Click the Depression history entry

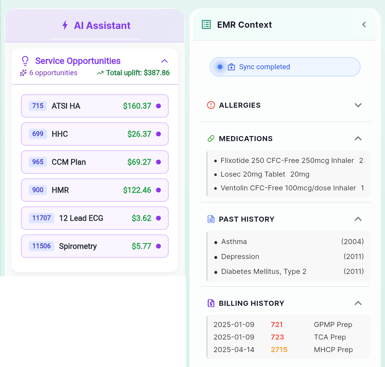click(289, 257)
